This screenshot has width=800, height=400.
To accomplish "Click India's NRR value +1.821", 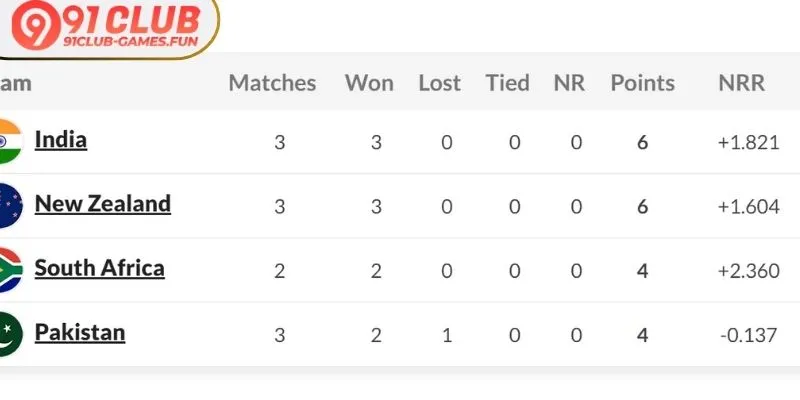I will tap(747, 142).
